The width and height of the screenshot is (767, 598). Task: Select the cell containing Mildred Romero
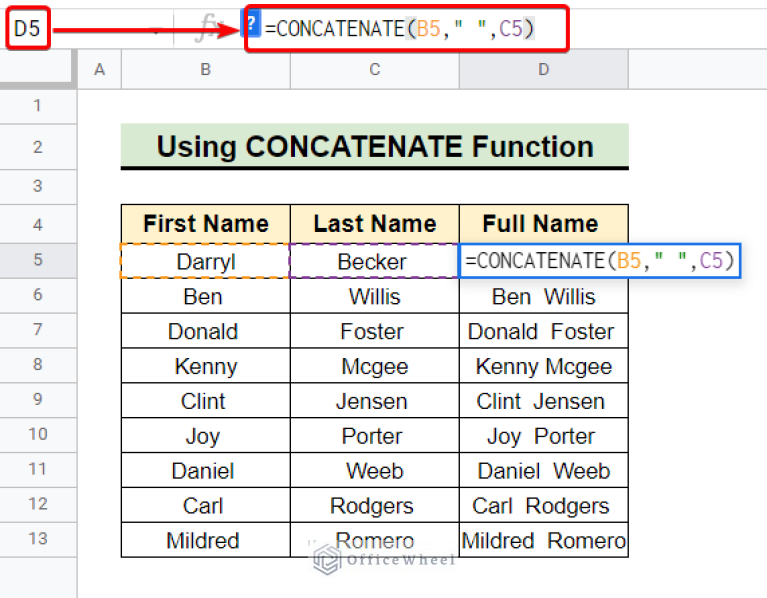pyautogui.click(x=543, y=540)
